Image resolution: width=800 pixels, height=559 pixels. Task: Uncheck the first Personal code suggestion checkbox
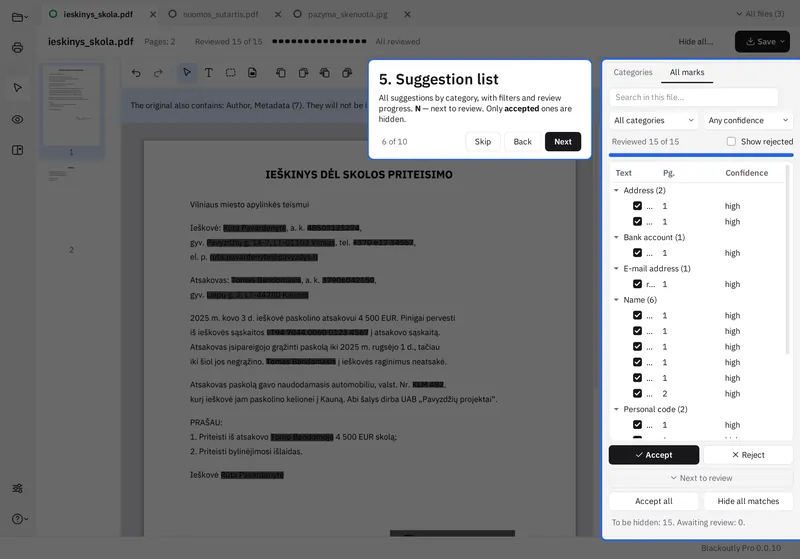[x=637, y=424]
